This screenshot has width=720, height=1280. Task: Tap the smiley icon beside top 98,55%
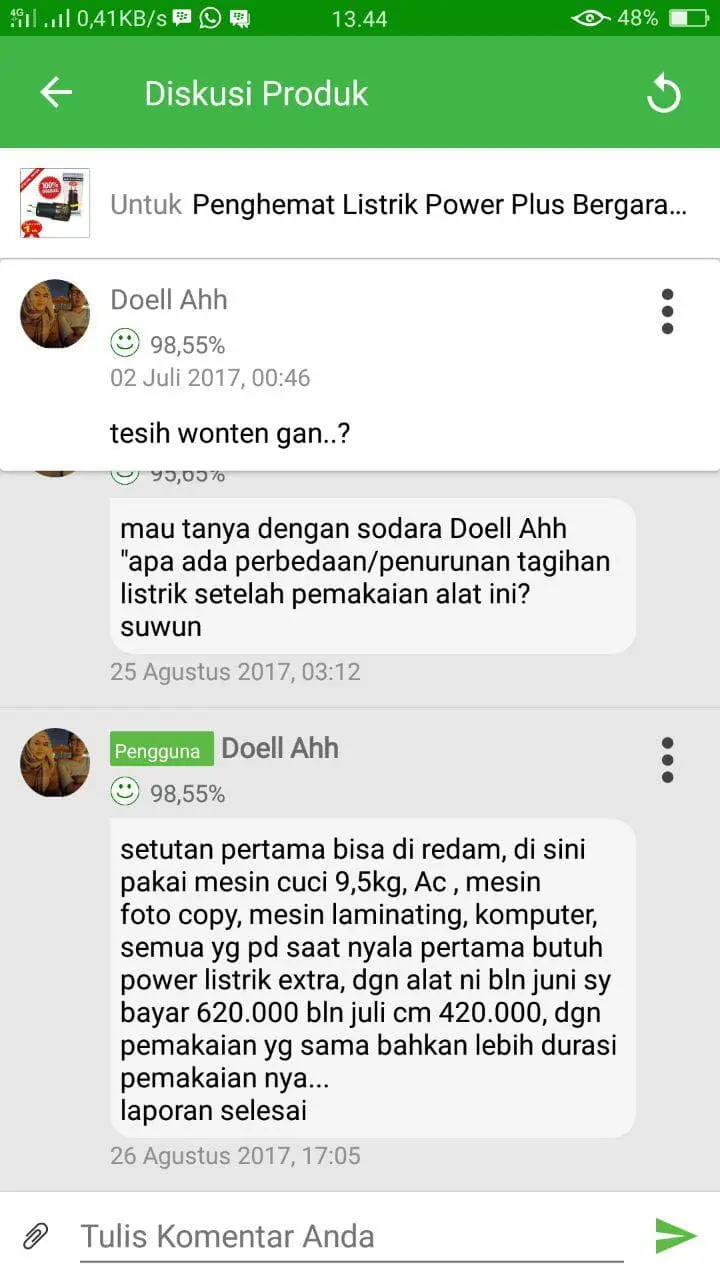[x=125, y=344]
